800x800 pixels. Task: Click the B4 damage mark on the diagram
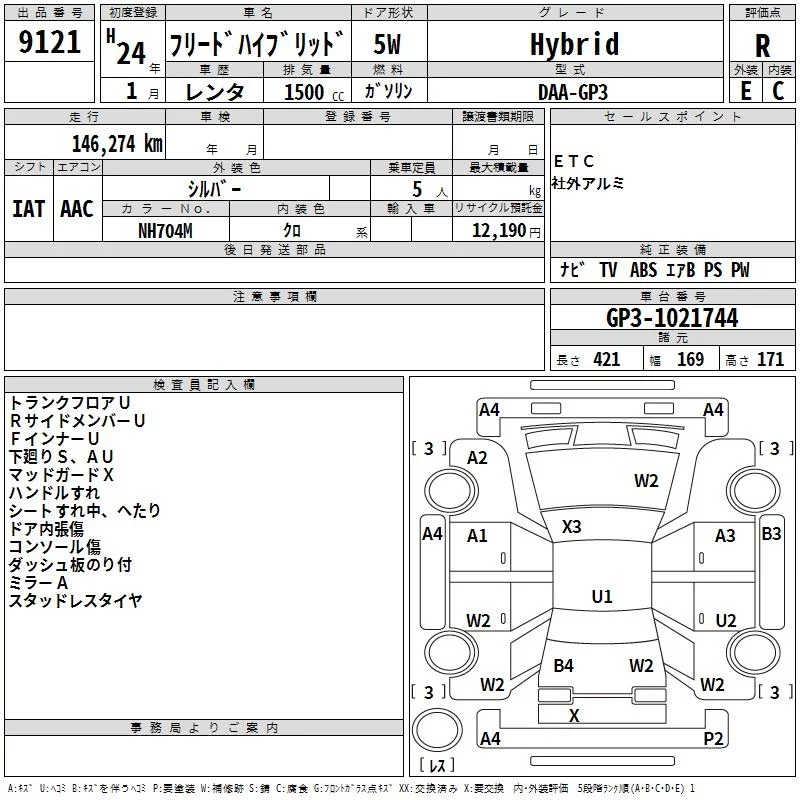[x=563, y=666]
